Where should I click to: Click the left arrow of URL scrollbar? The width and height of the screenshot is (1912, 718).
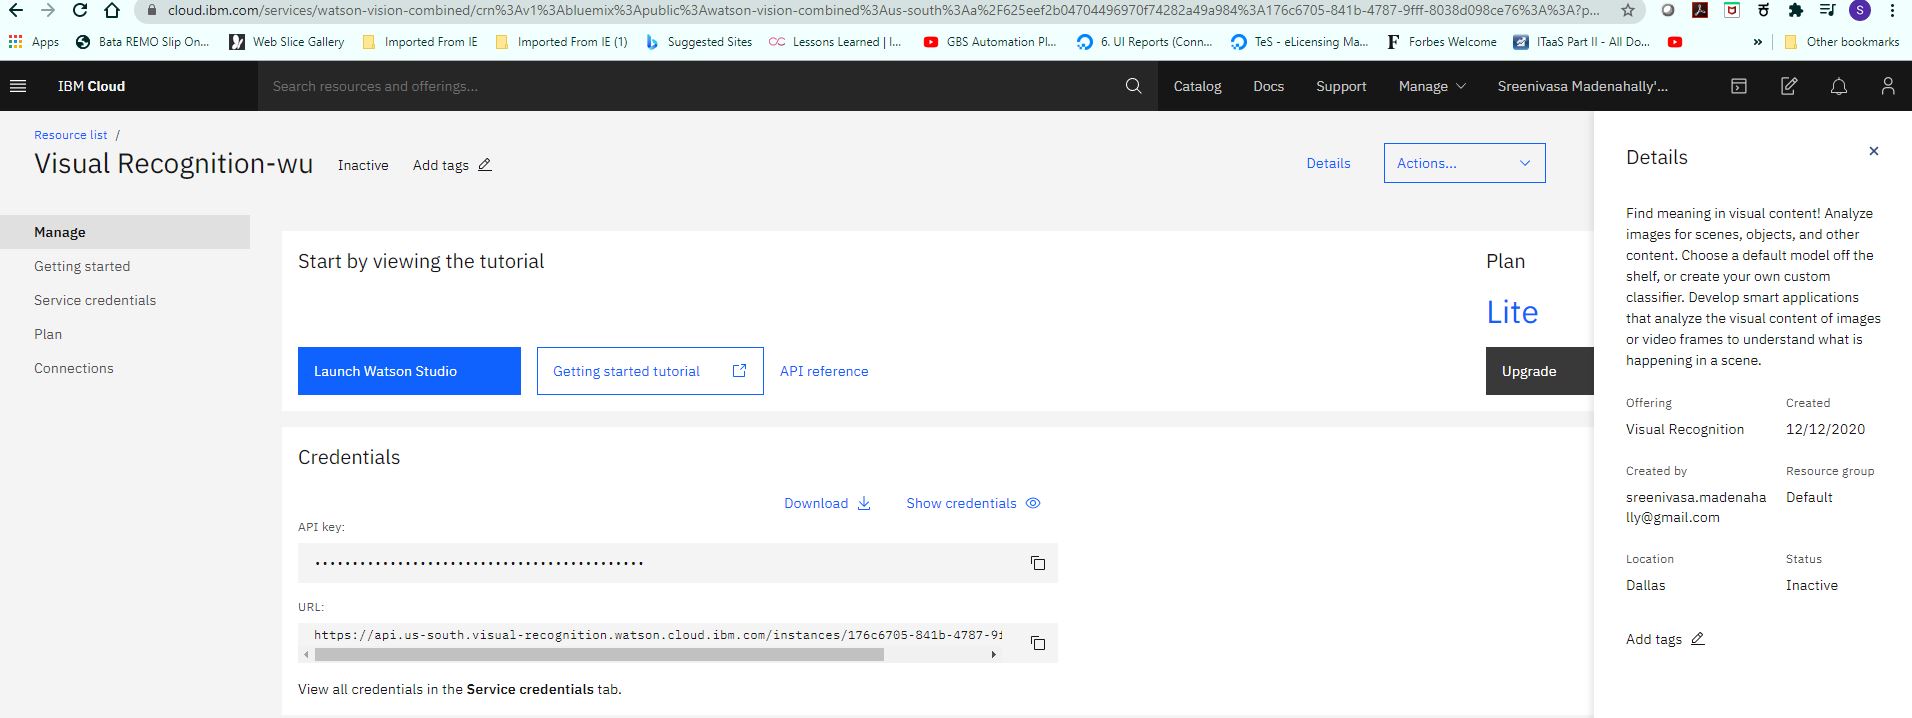tap(306, 655)
